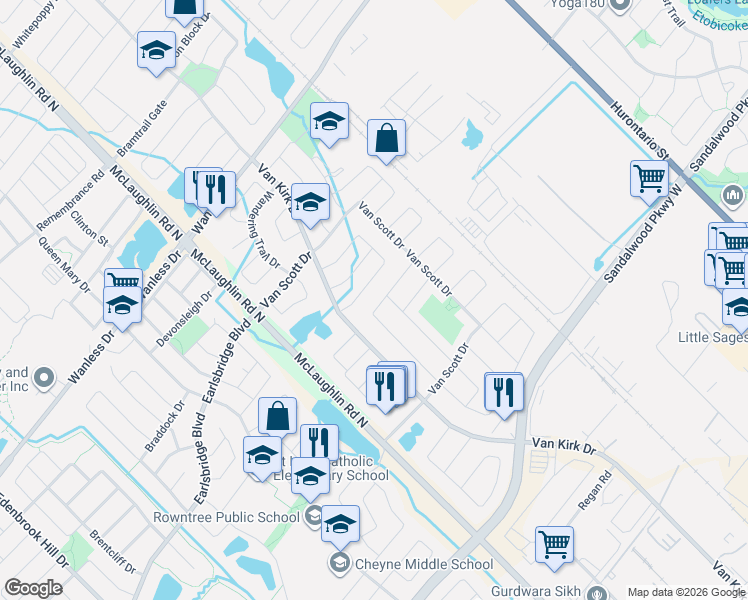The image size is (748, 600).
Task: Click the Etobicoke water label
Action: 720,21
